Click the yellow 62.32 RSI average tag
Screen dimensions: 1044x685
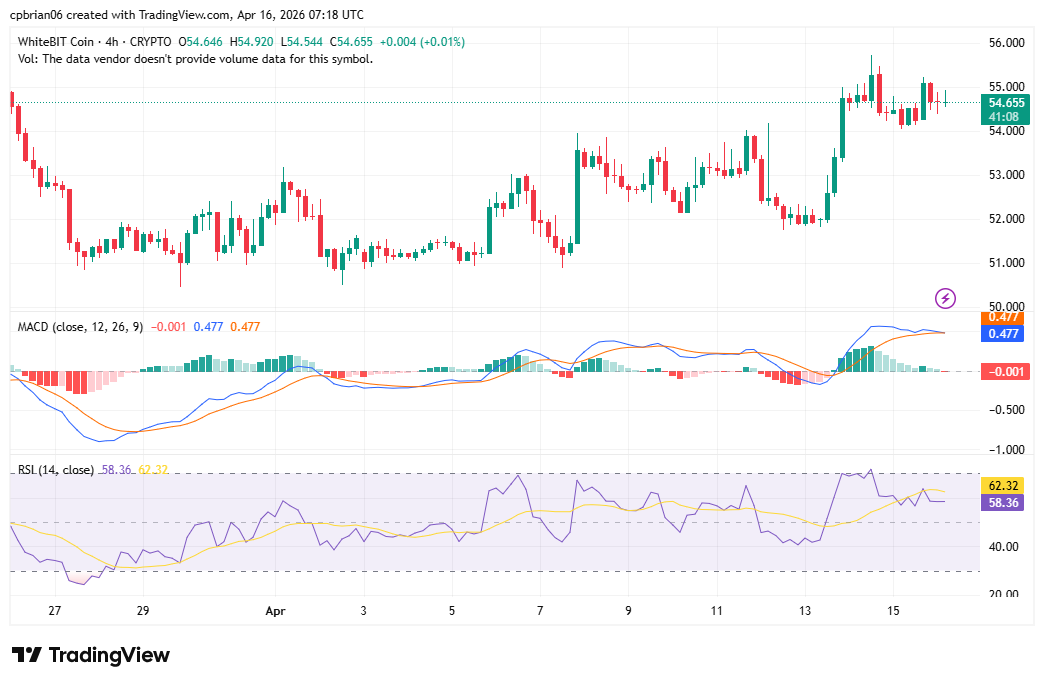[x=1005, y=487]
